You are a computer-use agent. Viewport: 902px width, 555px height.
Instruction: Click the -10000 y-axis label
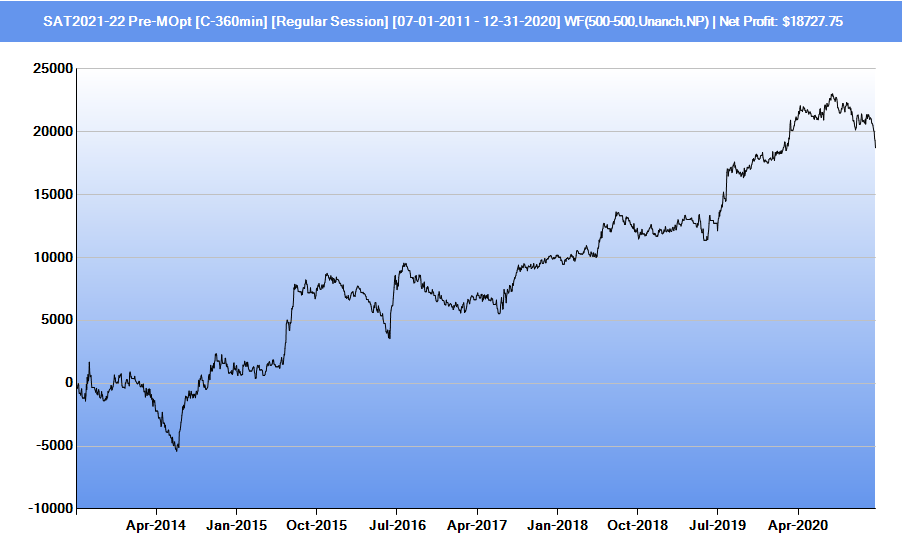(51, 508)
